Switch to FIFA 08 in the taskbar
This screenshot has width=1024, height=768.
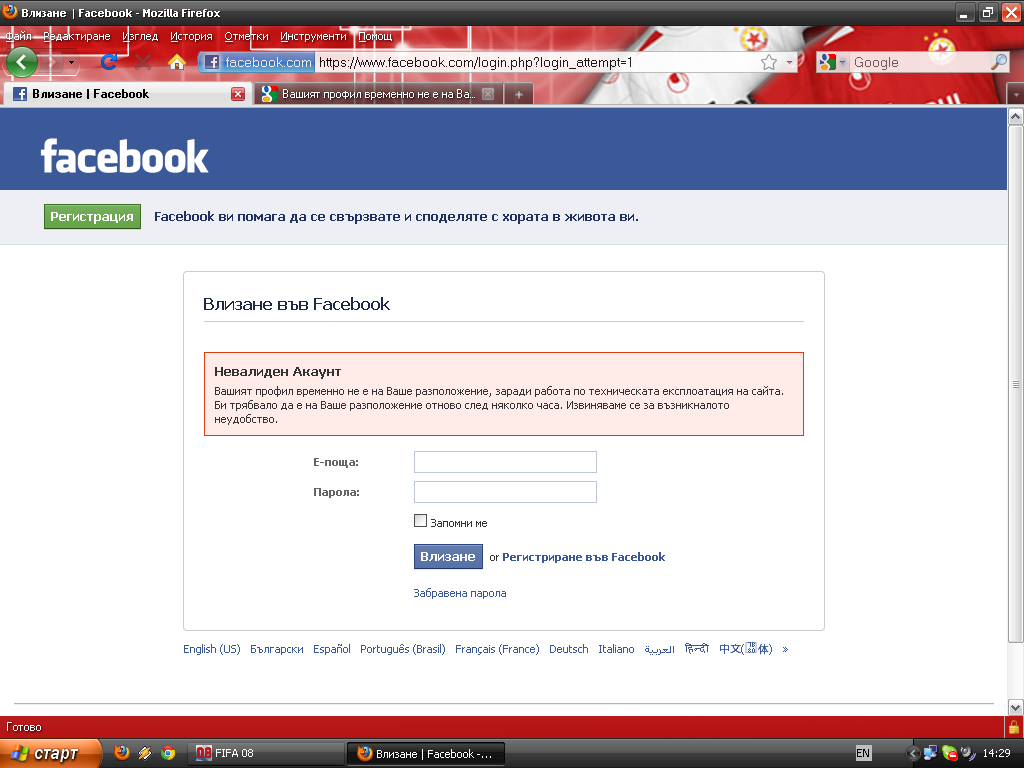coord(266,753)
